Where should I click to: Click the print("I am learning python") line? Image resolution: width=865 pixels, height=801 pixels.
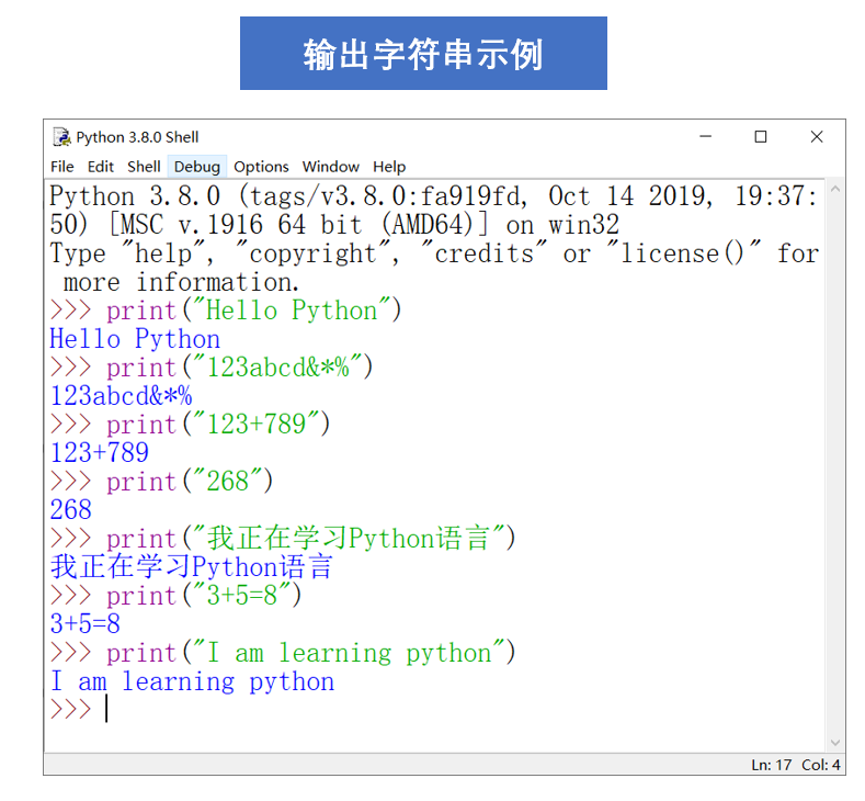282,653
